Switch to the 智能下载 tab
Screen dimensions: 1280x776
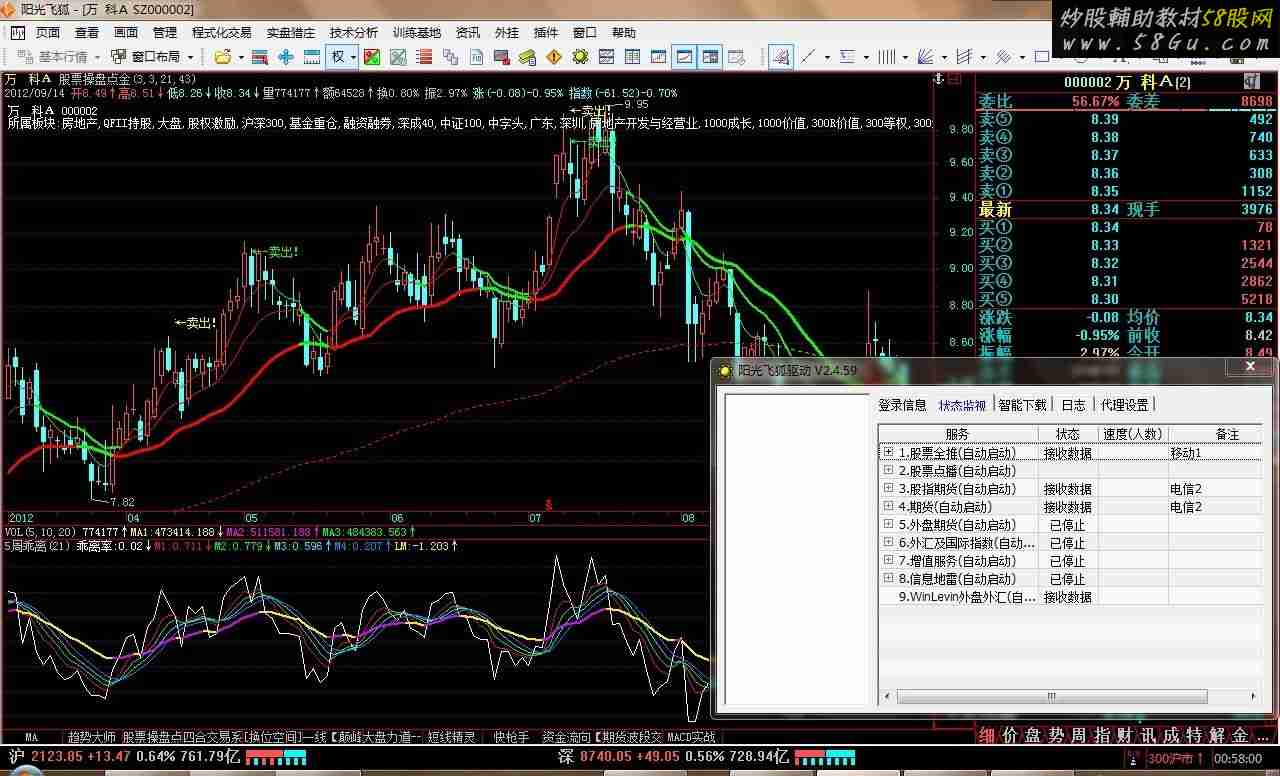pos(1022,405)
